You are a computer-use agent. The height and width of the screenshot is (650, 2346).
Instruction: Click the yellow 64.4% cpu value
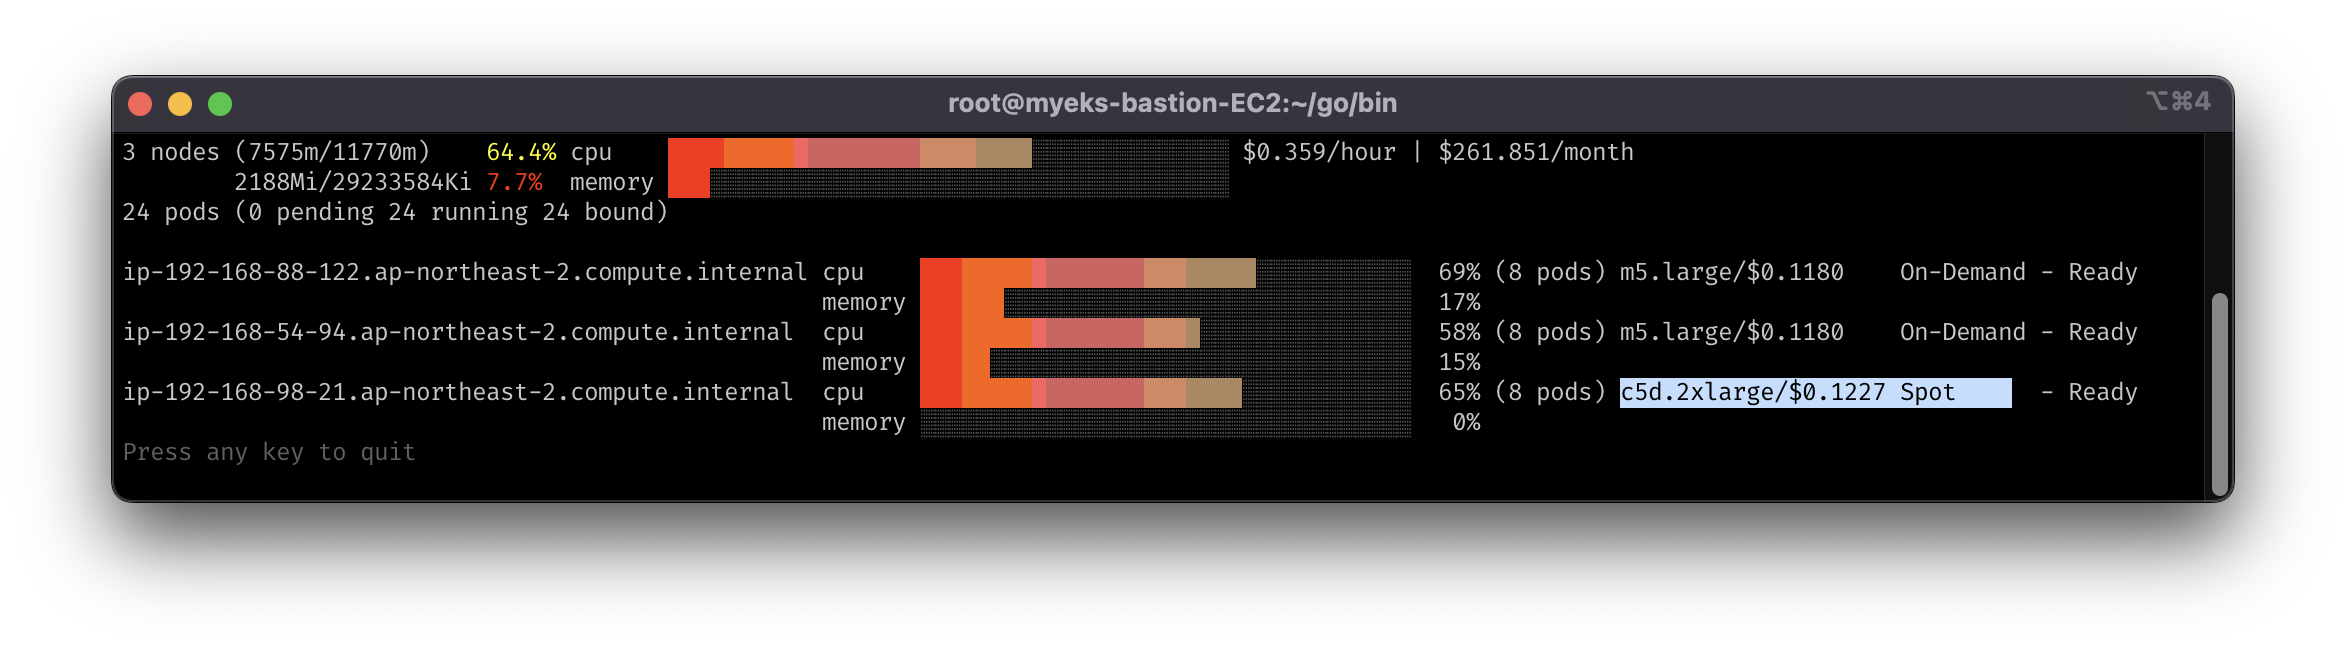click(521, 152)
